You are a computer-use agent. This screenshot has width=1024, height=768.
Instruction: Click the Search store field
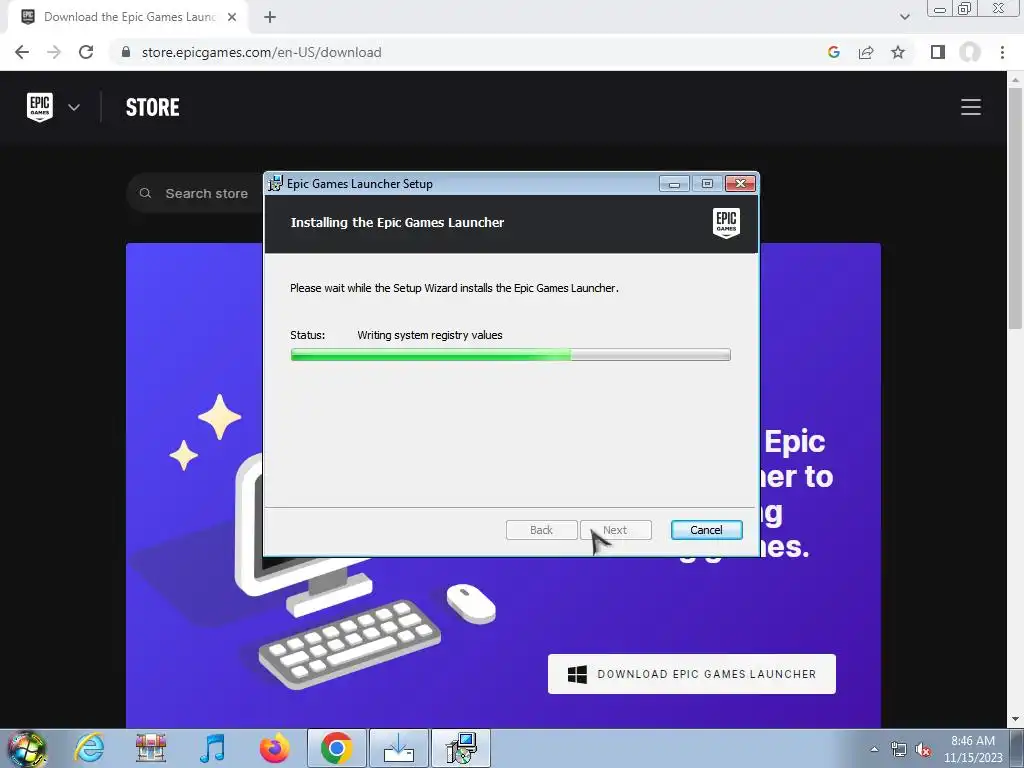(196, 193)
